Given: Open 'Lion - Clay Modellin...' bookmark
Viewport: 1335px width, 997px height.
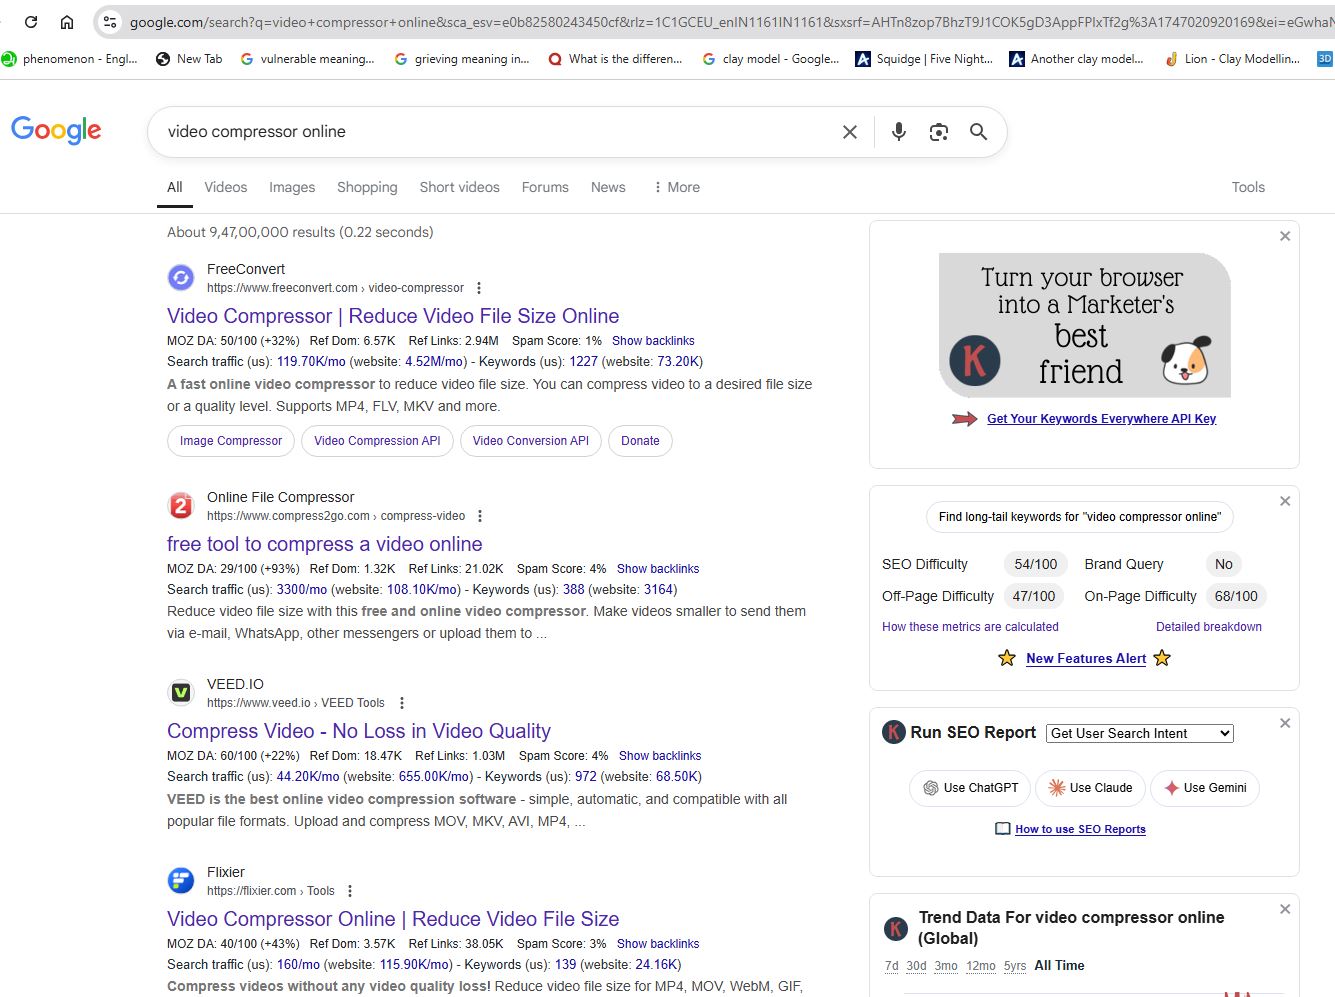Looking at the screenshot, I should [1232, 59].
